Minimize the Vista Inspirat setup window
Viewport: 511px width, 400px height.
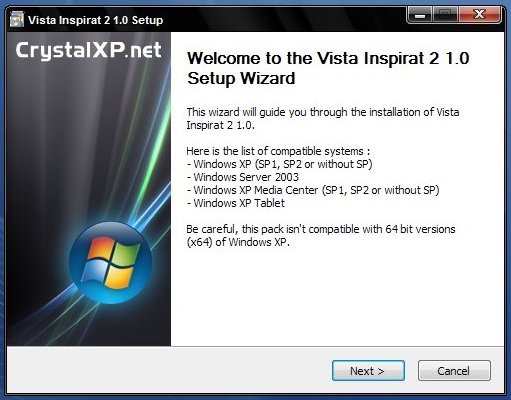[x=420, y=15]
